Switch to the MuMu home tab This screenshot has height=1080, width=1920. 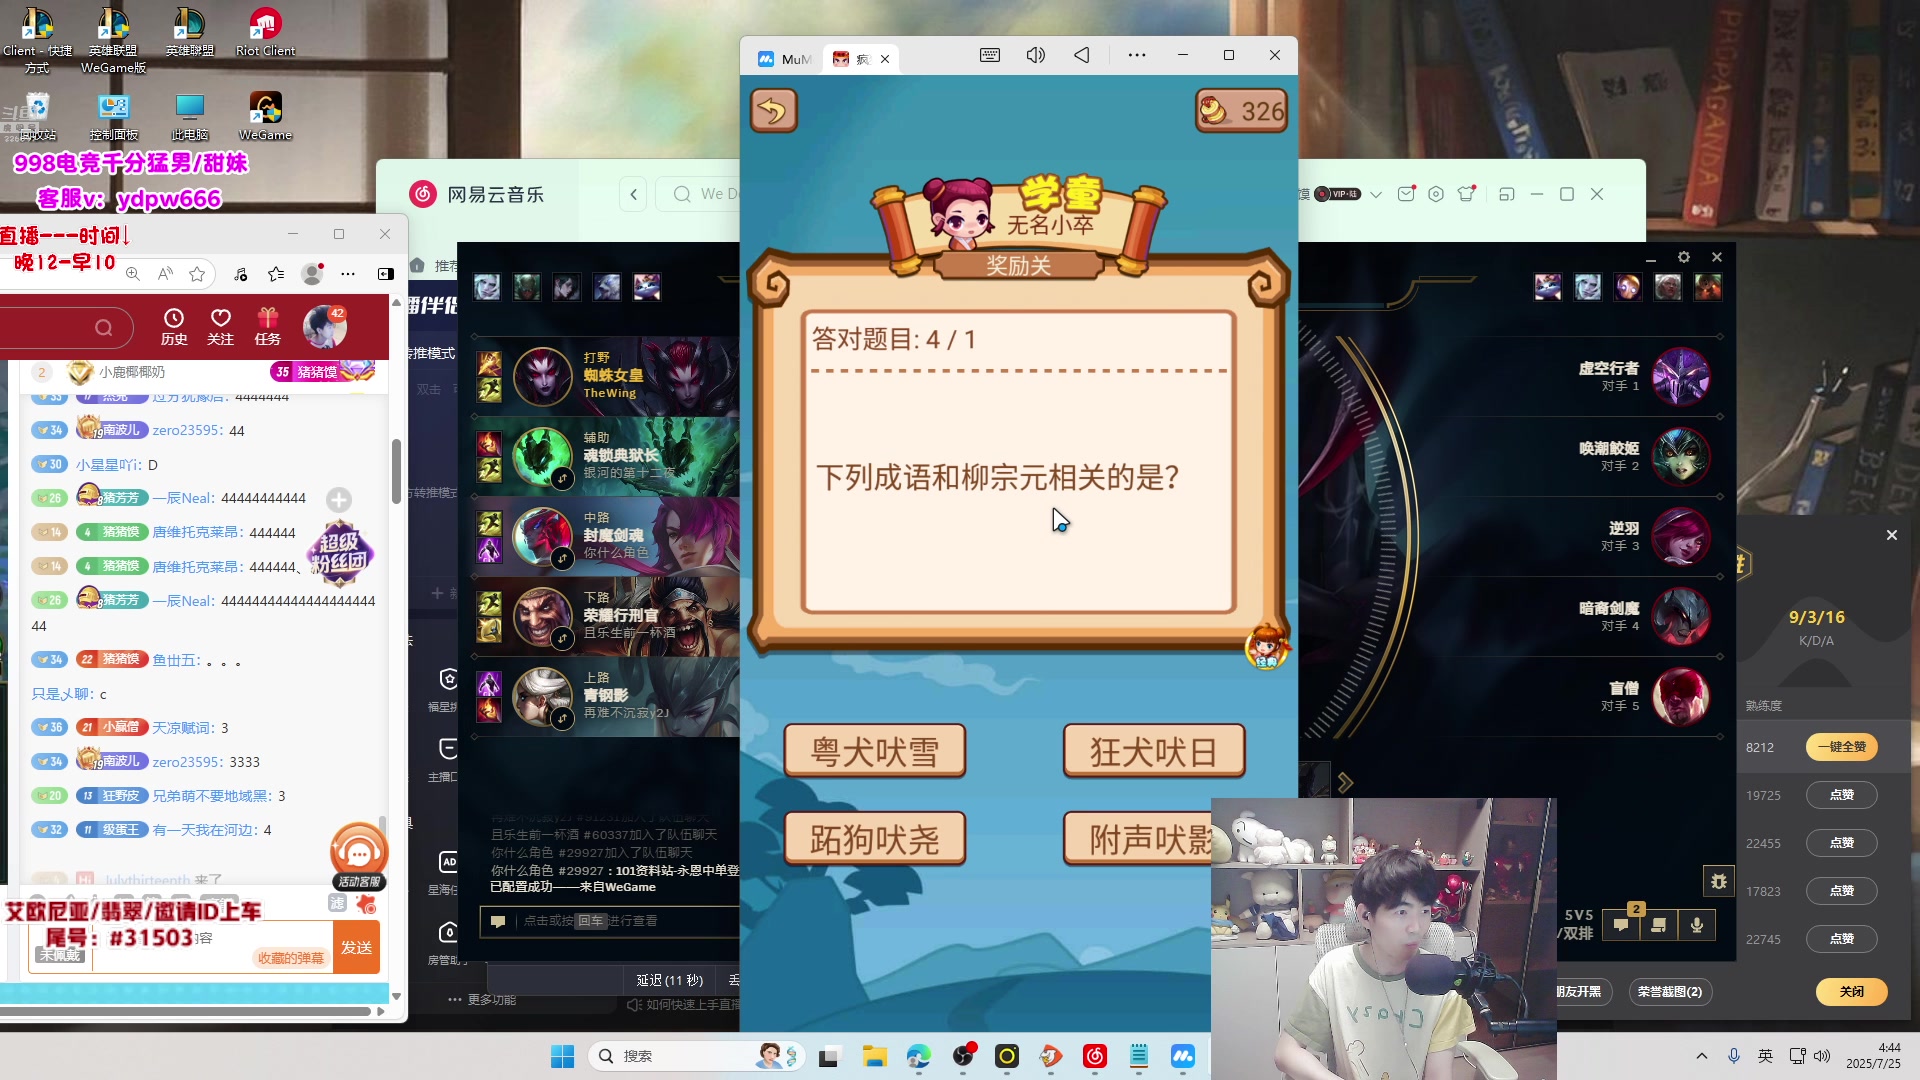783,59
